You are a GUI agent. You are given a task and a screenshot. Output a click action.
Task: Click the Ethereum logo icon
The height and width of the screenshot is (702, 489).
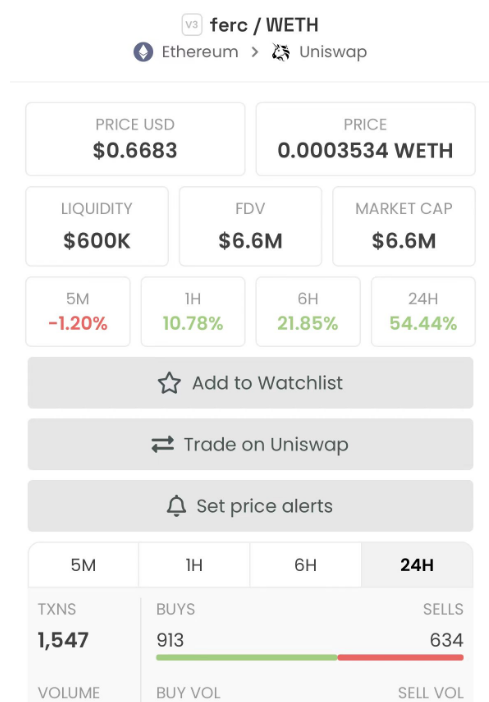pos(143,52)
